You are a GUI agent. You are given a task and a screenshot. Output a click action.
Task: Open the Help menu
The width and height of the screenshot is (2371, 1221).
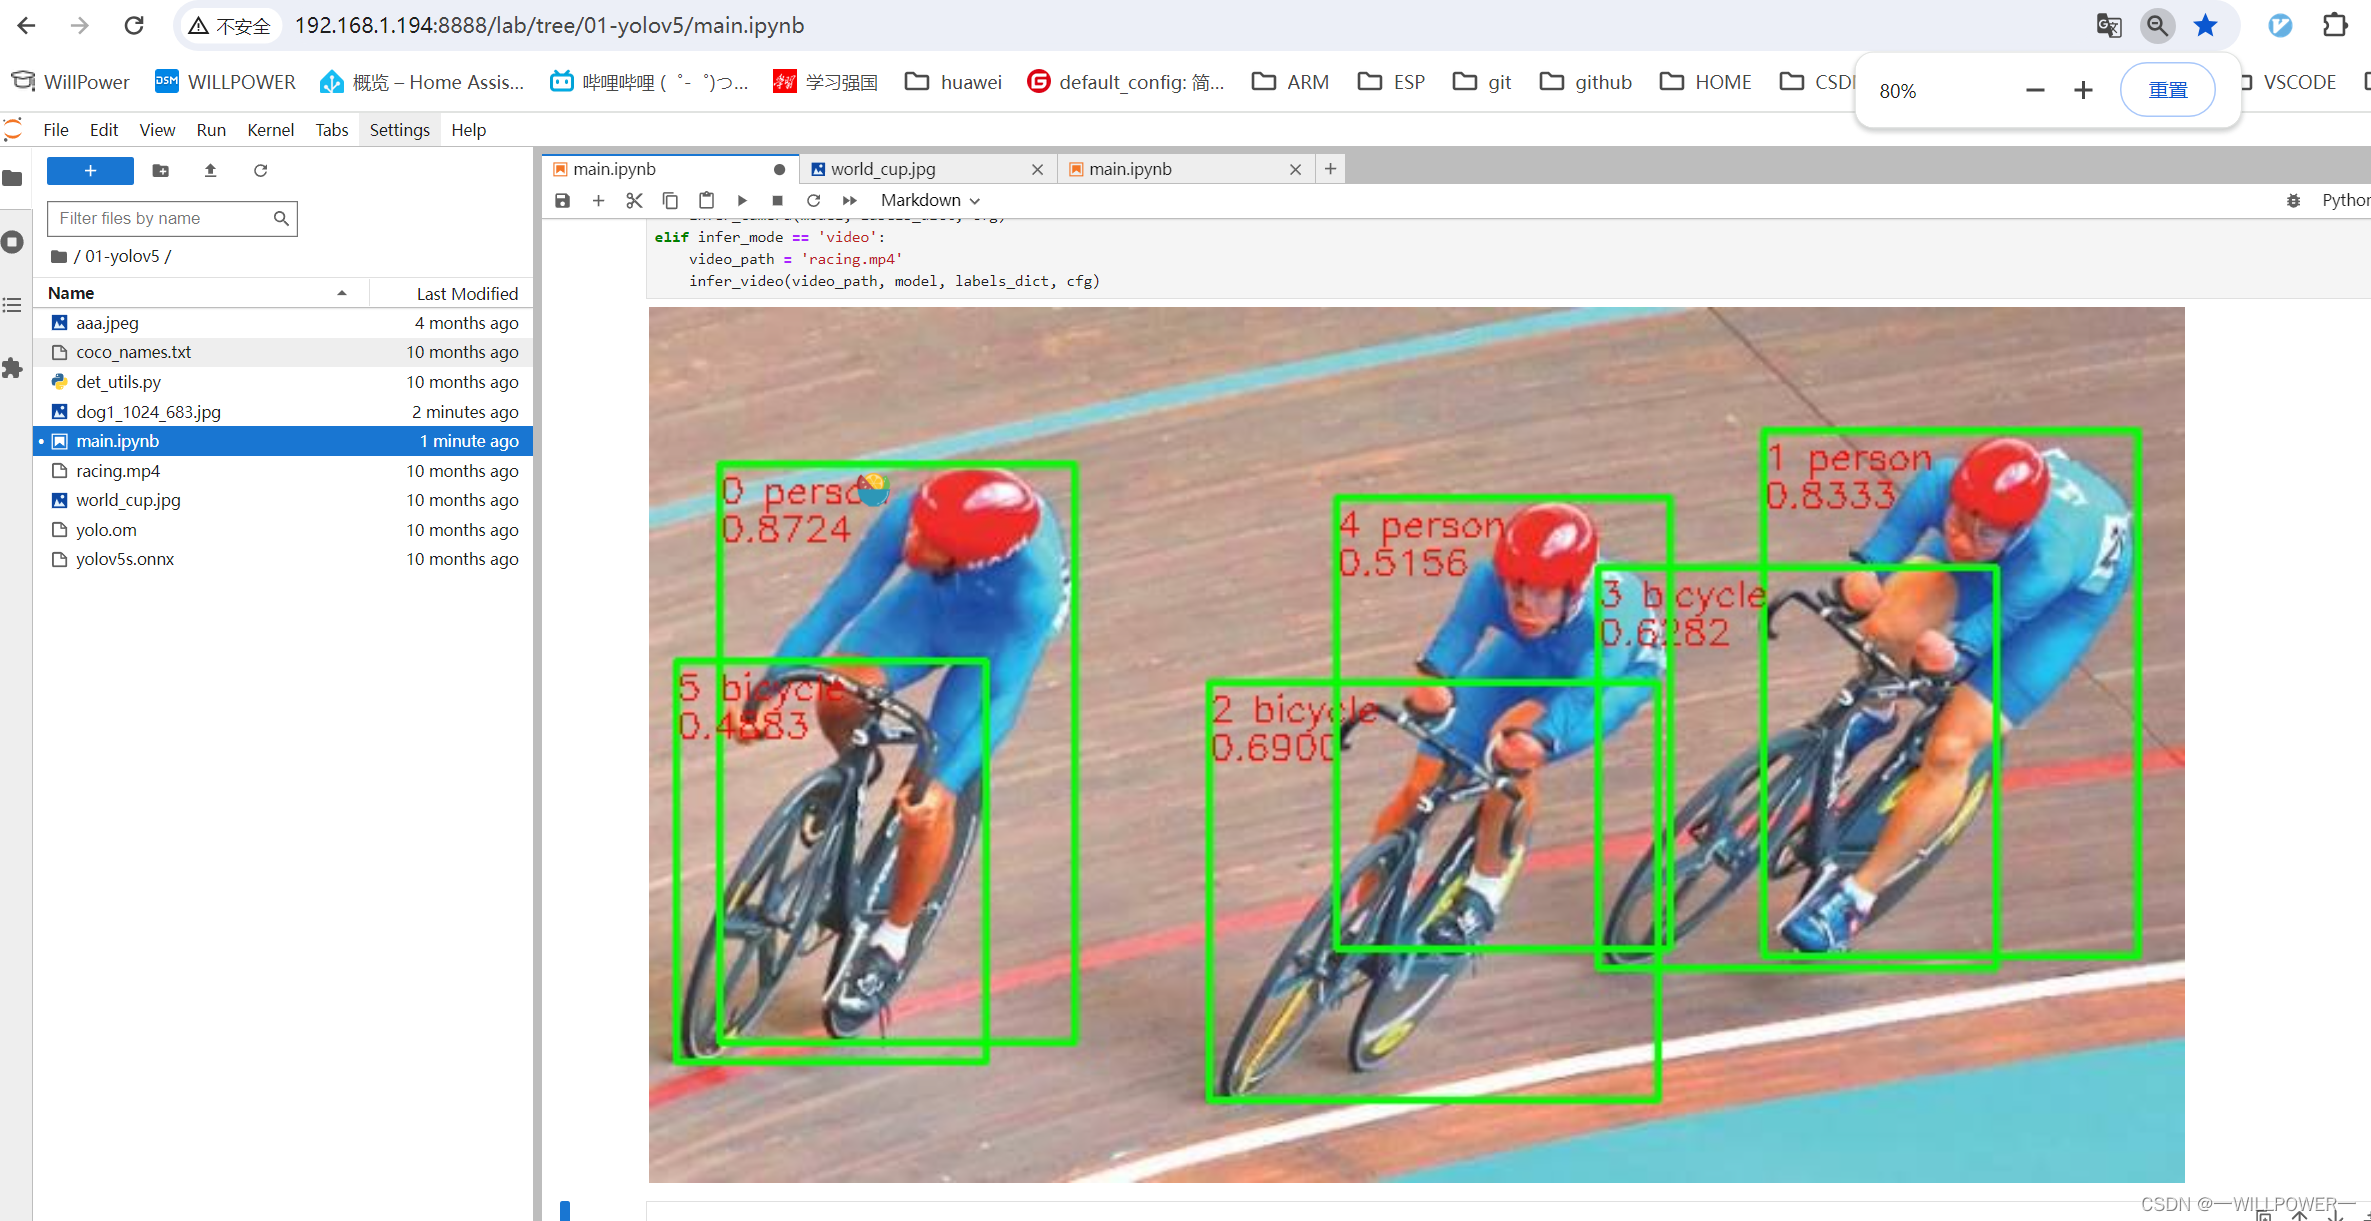pos(468,130)
